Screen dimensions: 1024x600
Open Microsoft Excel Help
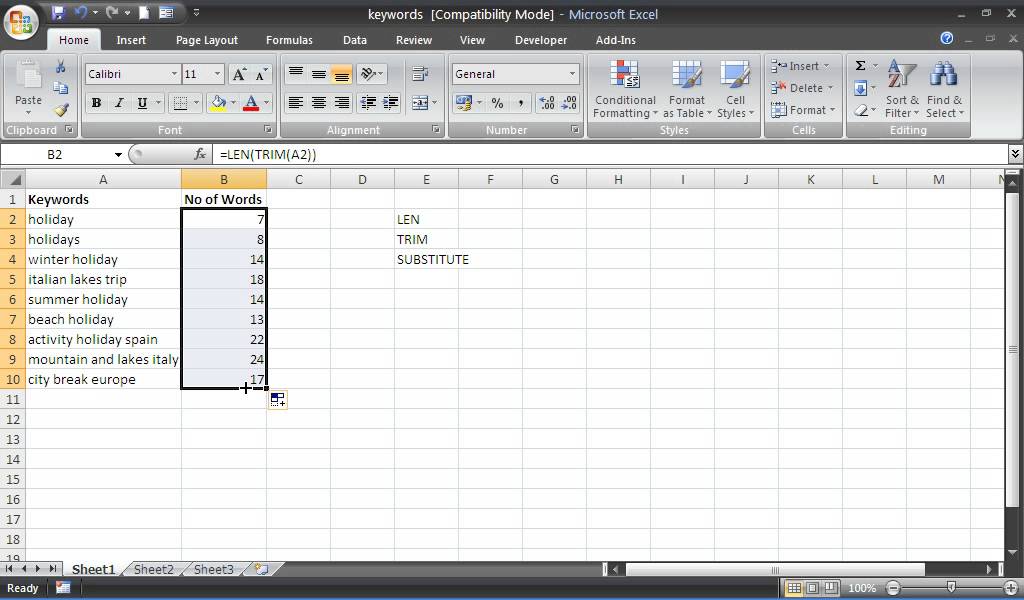[x=947, y=39]
